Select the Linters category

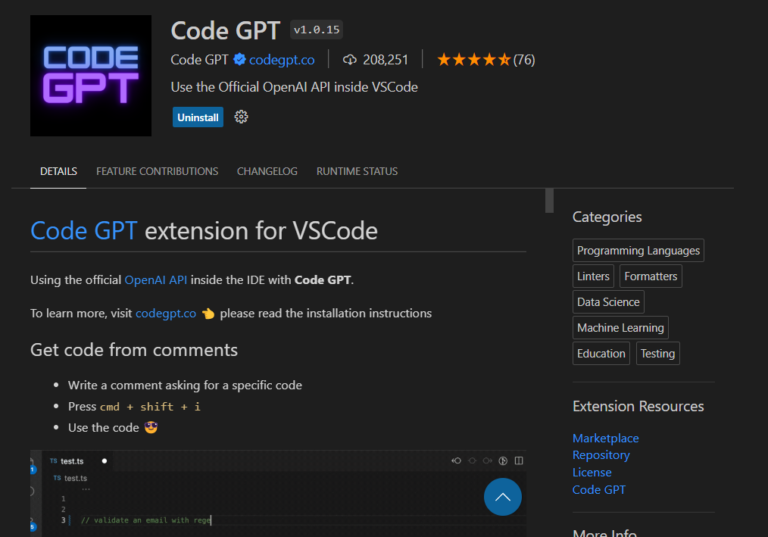(x=593, y=276)
